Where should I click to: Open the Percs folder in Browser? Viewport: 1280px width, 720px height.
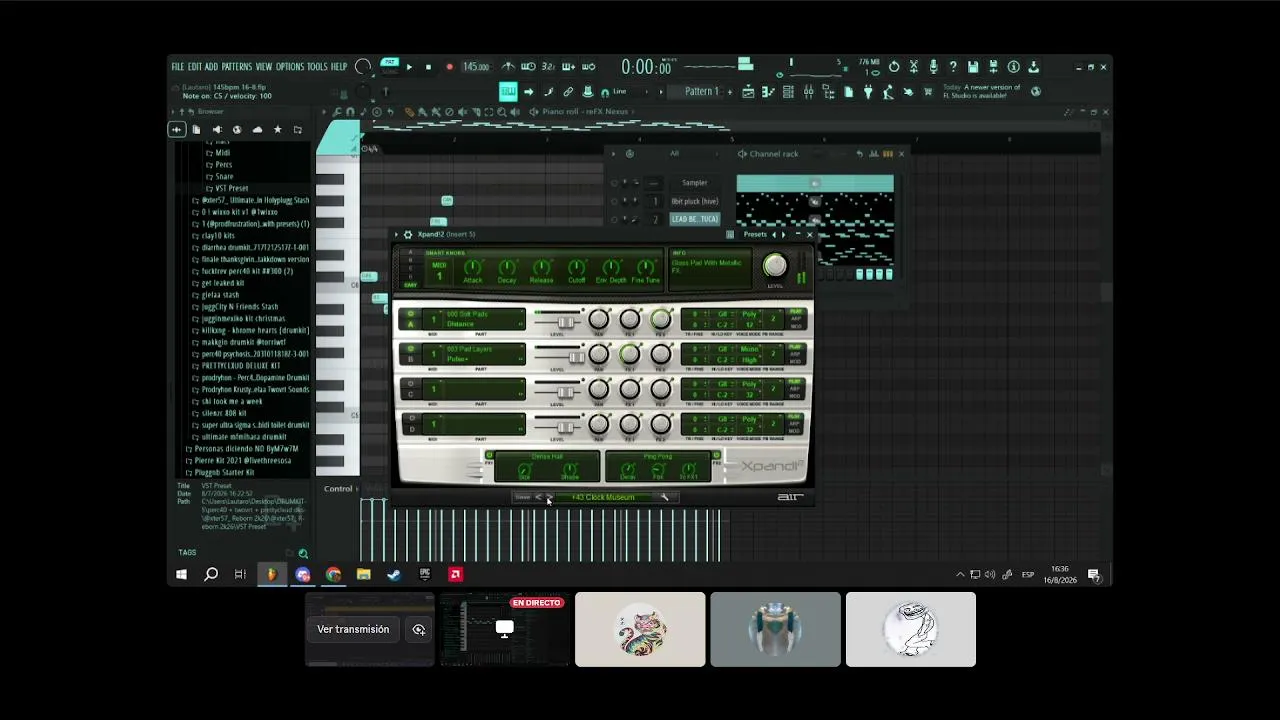click(x=223, y=165)
